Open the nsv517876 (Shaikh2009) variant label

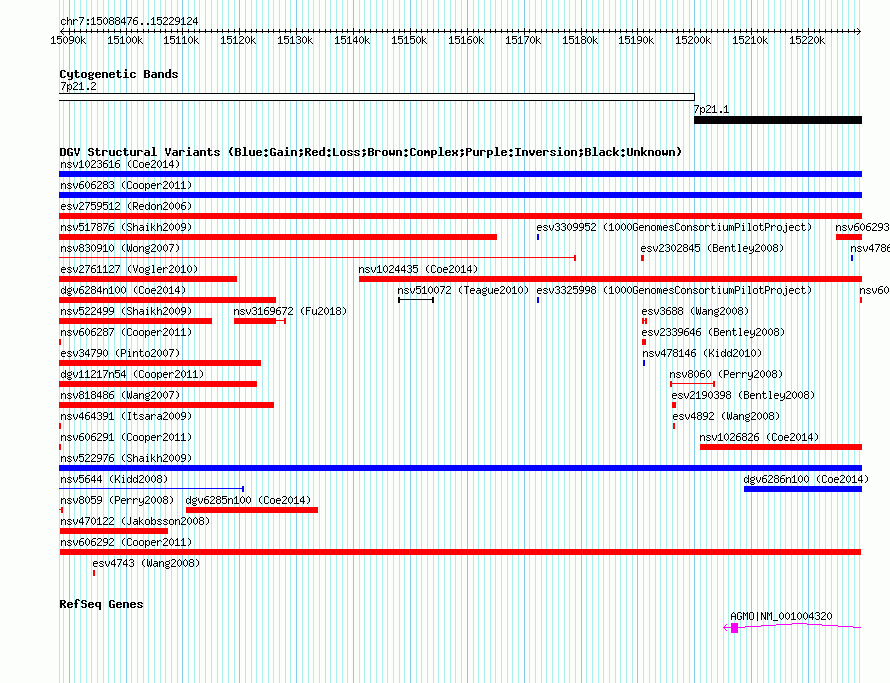pyautogui.click(x=126, y=227)
